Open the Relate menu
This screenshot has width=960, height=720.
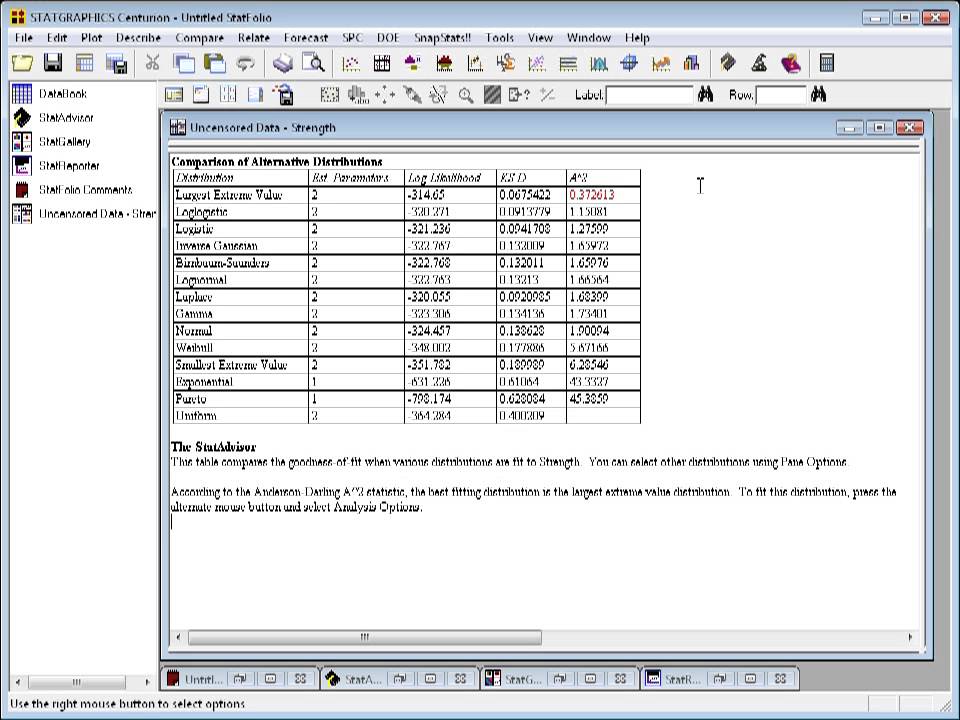(x=253, y=38)
